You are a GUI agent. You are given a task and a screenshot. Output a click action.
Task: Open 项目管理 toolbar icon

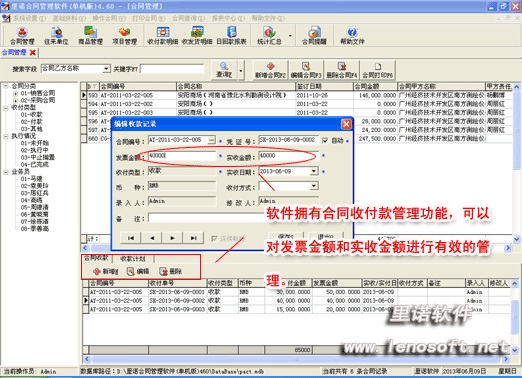pyautogui.click(x=125, y=35)
